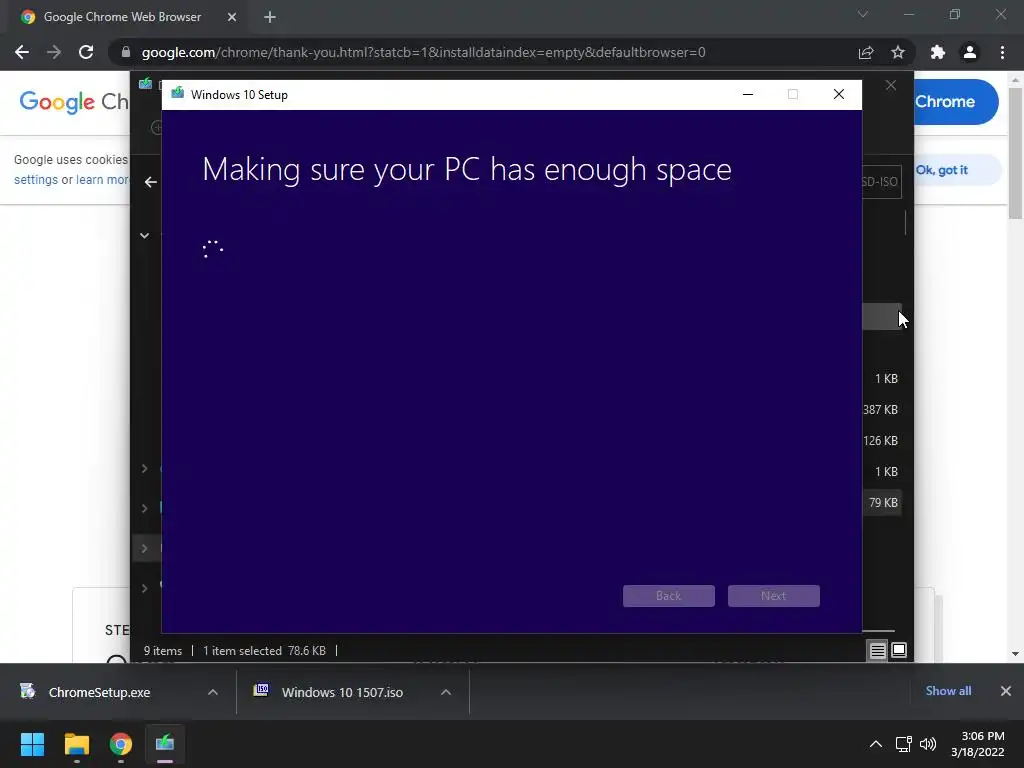Open a new Chrome tab

(x=270, y=17)
